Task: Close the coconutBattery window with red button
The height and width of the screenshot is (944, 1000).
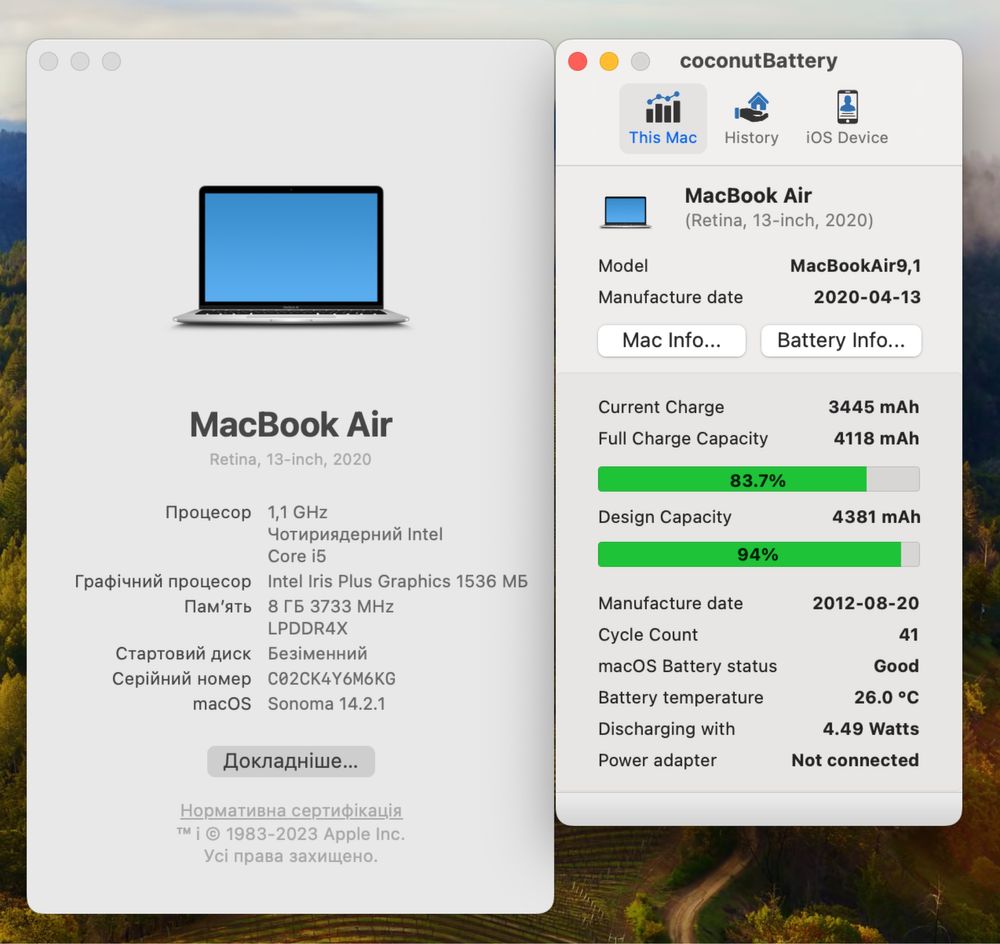Action: [578, 61]
